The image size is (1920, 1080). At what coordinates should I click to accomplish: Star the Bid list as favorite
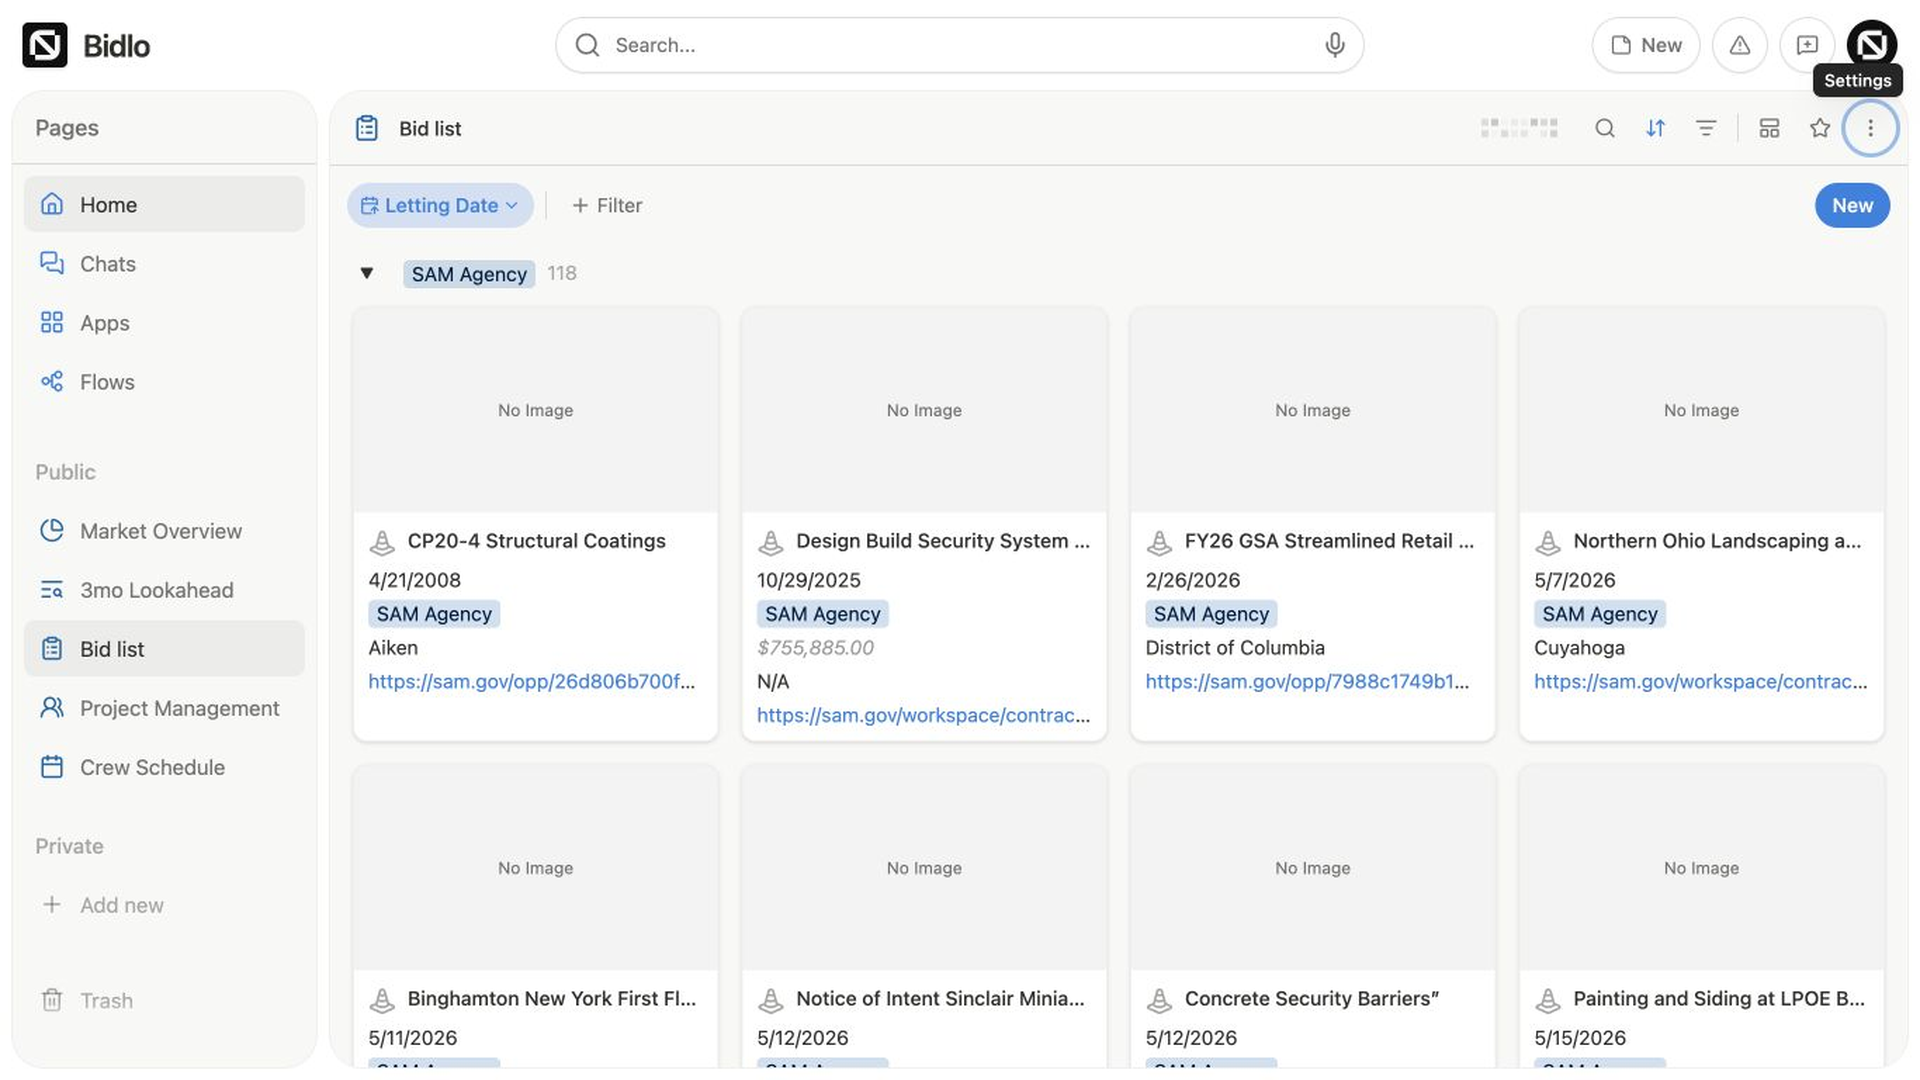1820,128
